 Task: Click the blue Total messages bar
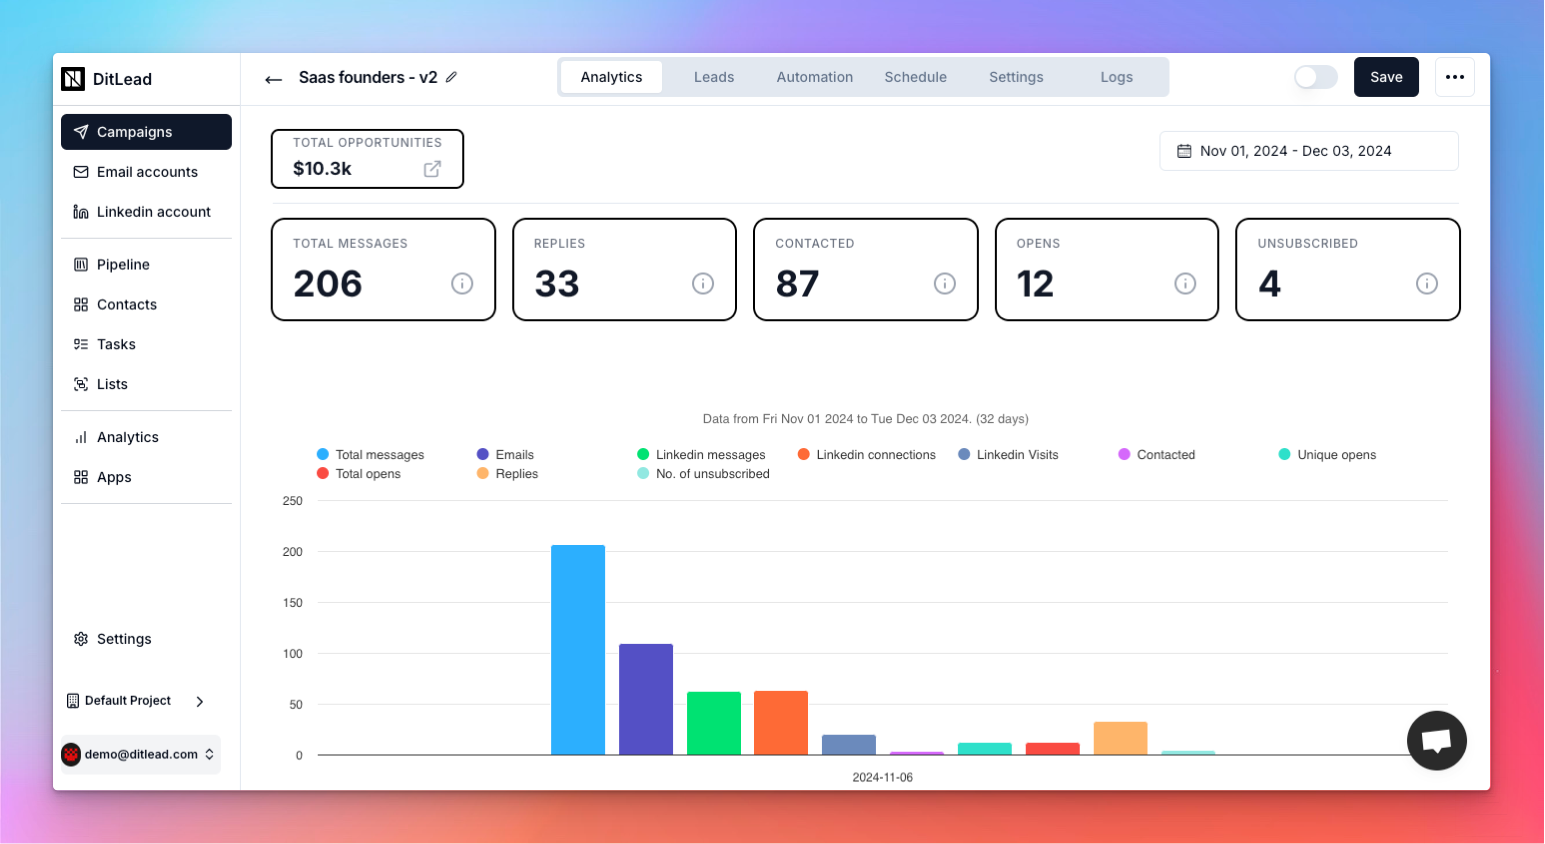(x=578, y=650)
